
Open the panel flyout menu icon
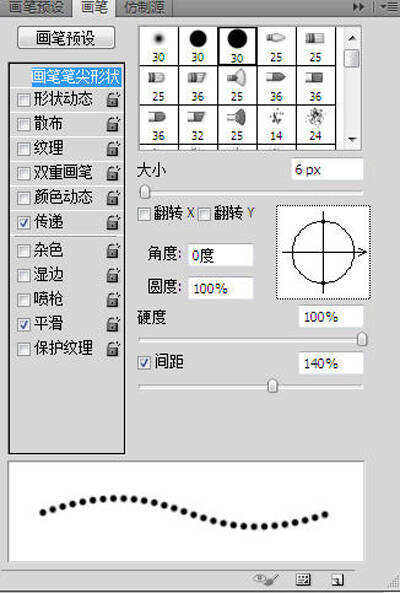[388, 7]
